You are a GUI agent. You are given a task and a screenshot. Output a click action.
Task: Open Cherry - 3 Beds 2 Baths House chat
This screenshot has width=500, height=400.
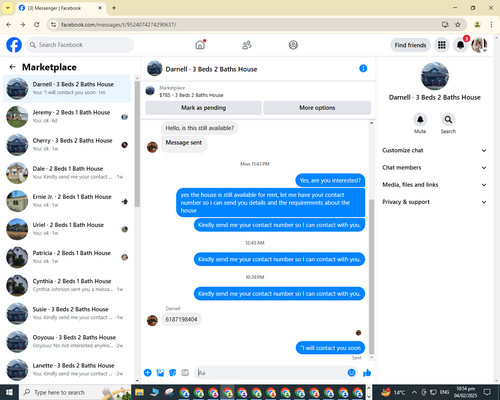pos(67,145)
